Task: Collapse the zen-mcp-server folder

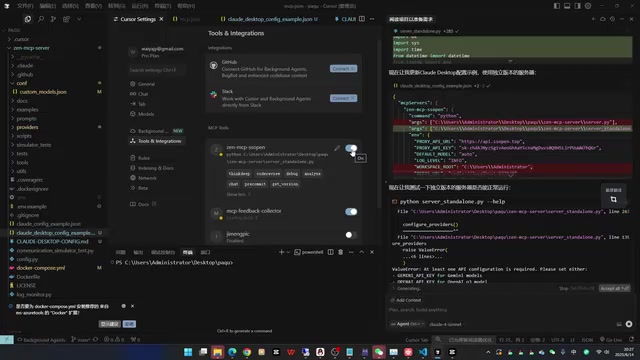Action: click(31, 48)
